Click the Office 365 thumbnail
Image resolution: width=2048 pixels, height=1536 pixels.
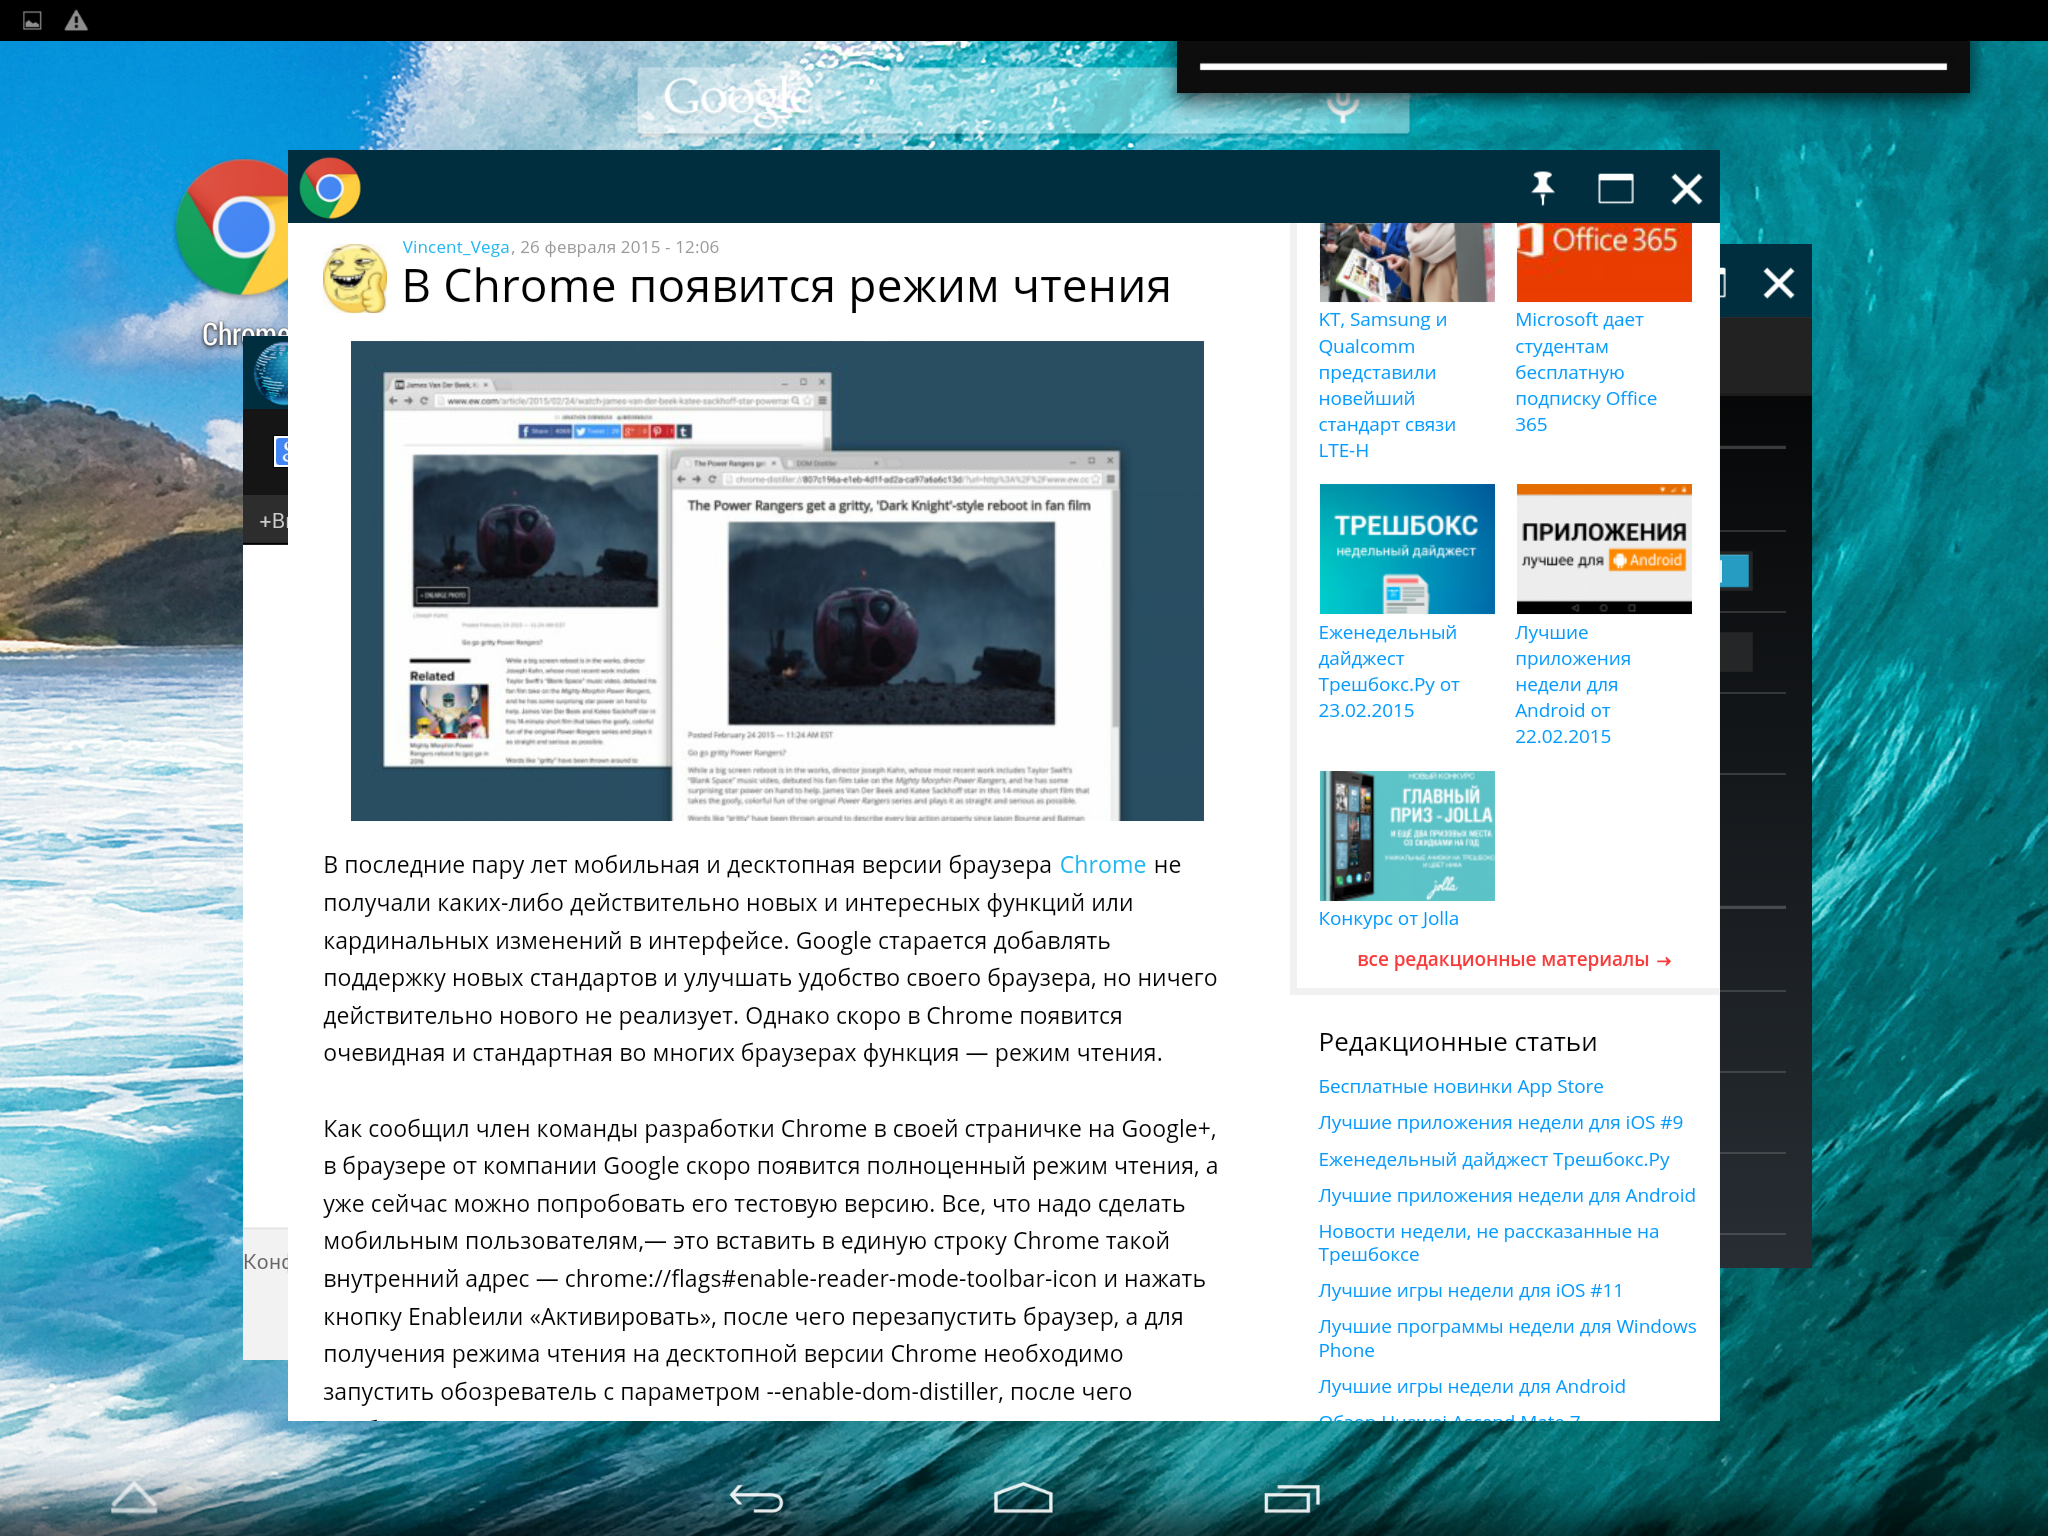click(x=1604, y=262)
